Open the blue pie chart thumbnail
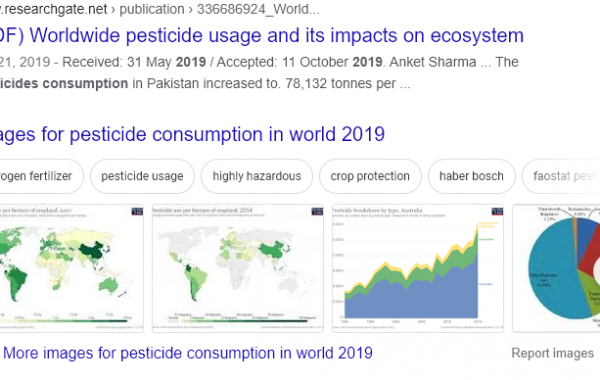 pyautogui.click(x=556, y=268)
